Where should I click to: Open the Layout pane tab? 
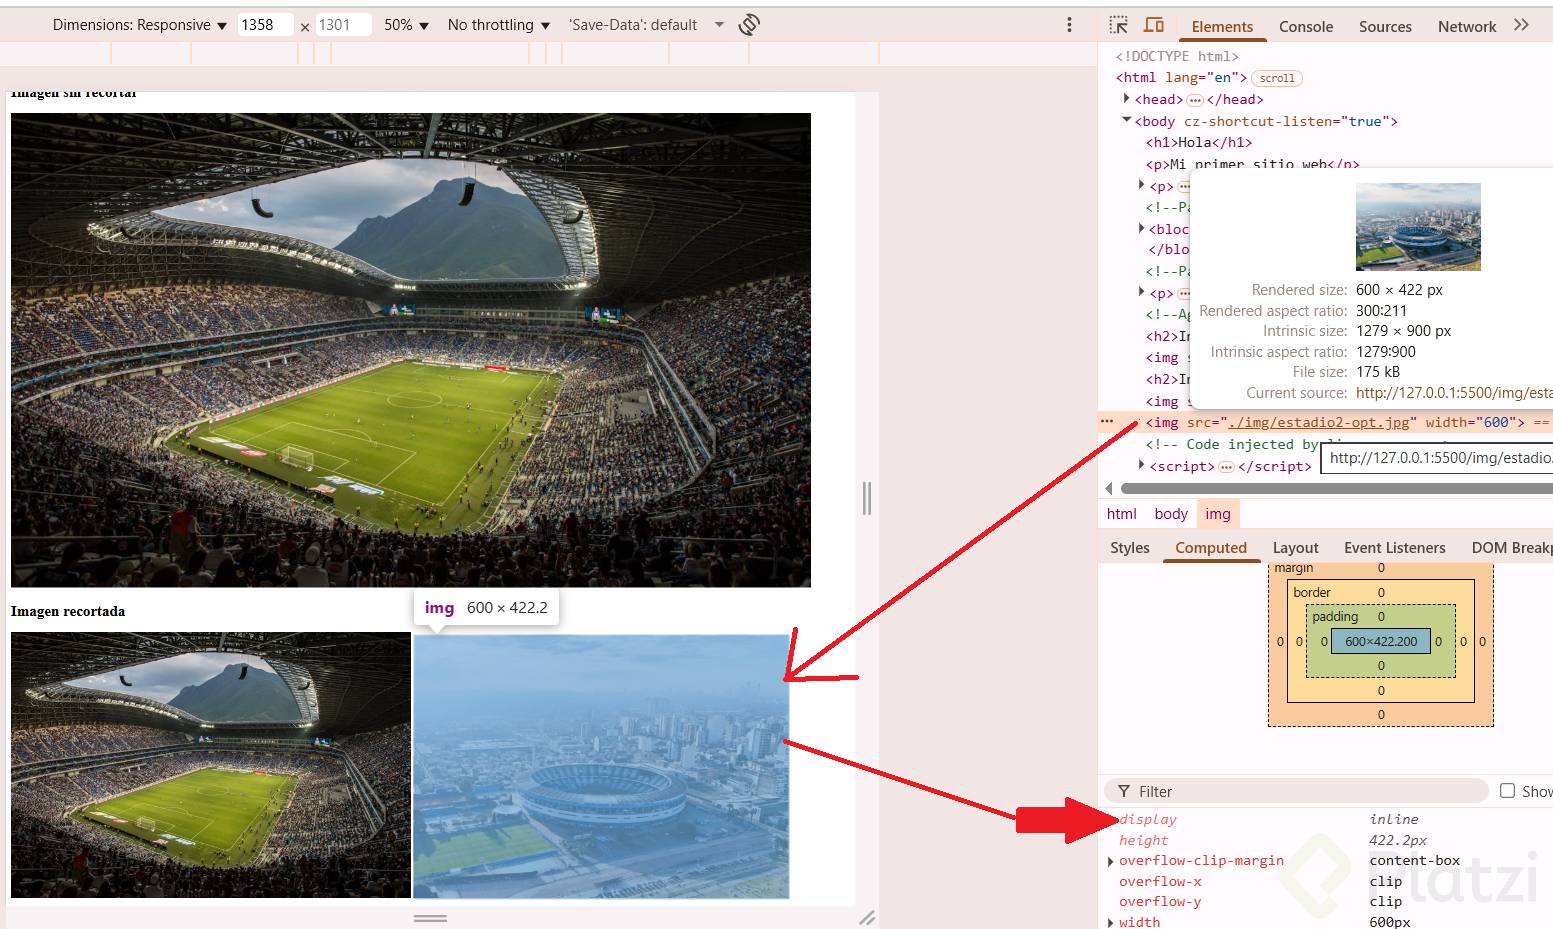point(1295,548)
